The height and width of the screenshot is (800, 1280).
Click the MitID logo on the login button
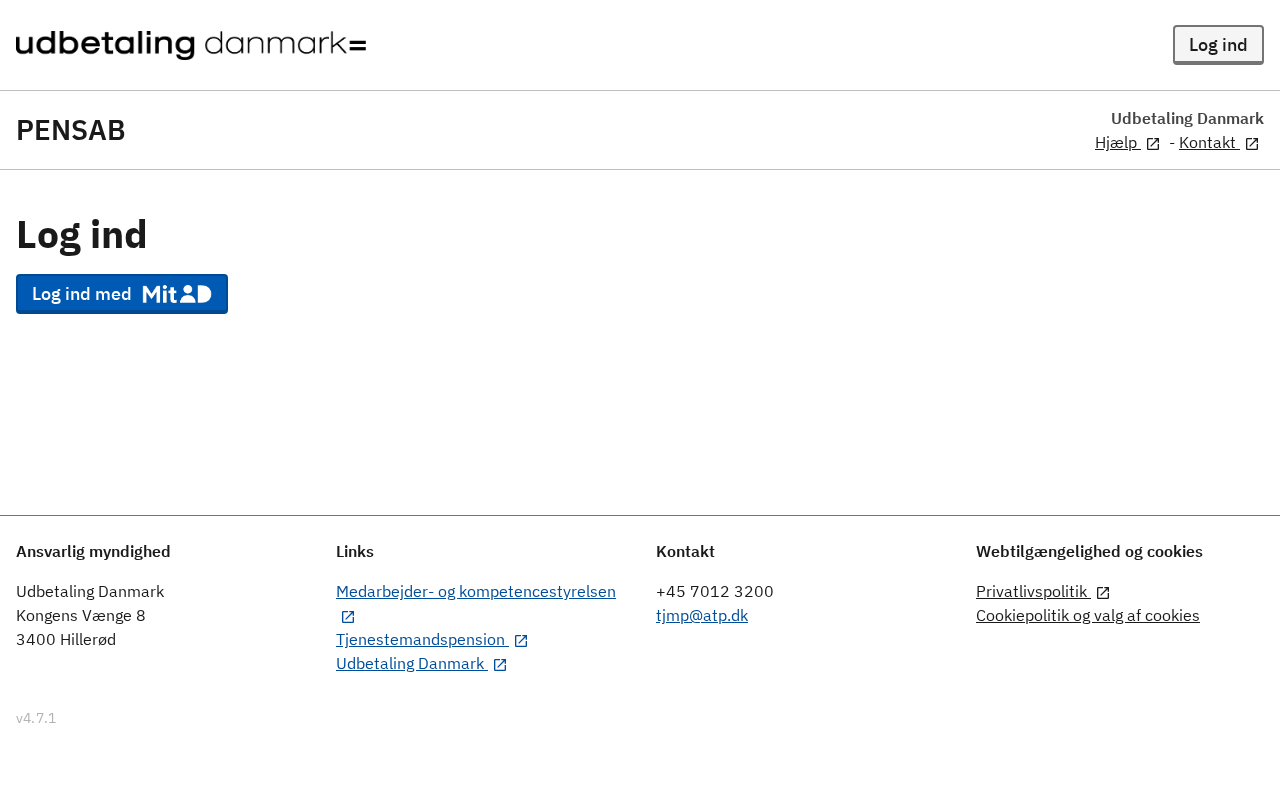click(177, 294)
